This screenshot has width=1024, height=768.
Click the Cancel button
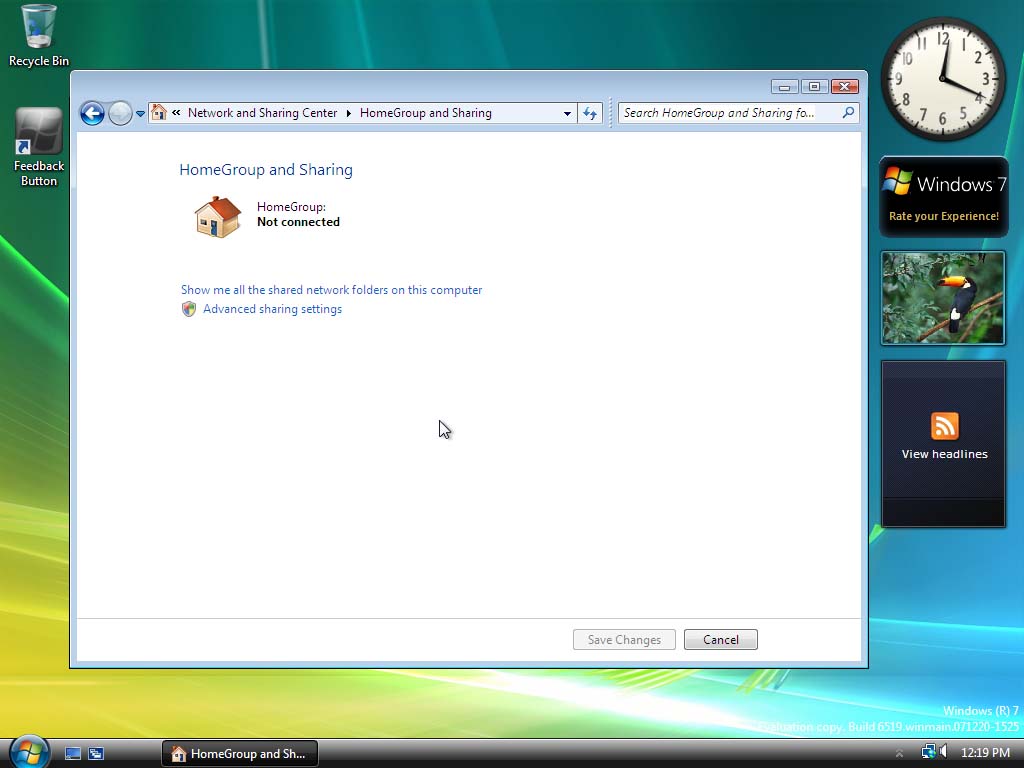[720, 639]
